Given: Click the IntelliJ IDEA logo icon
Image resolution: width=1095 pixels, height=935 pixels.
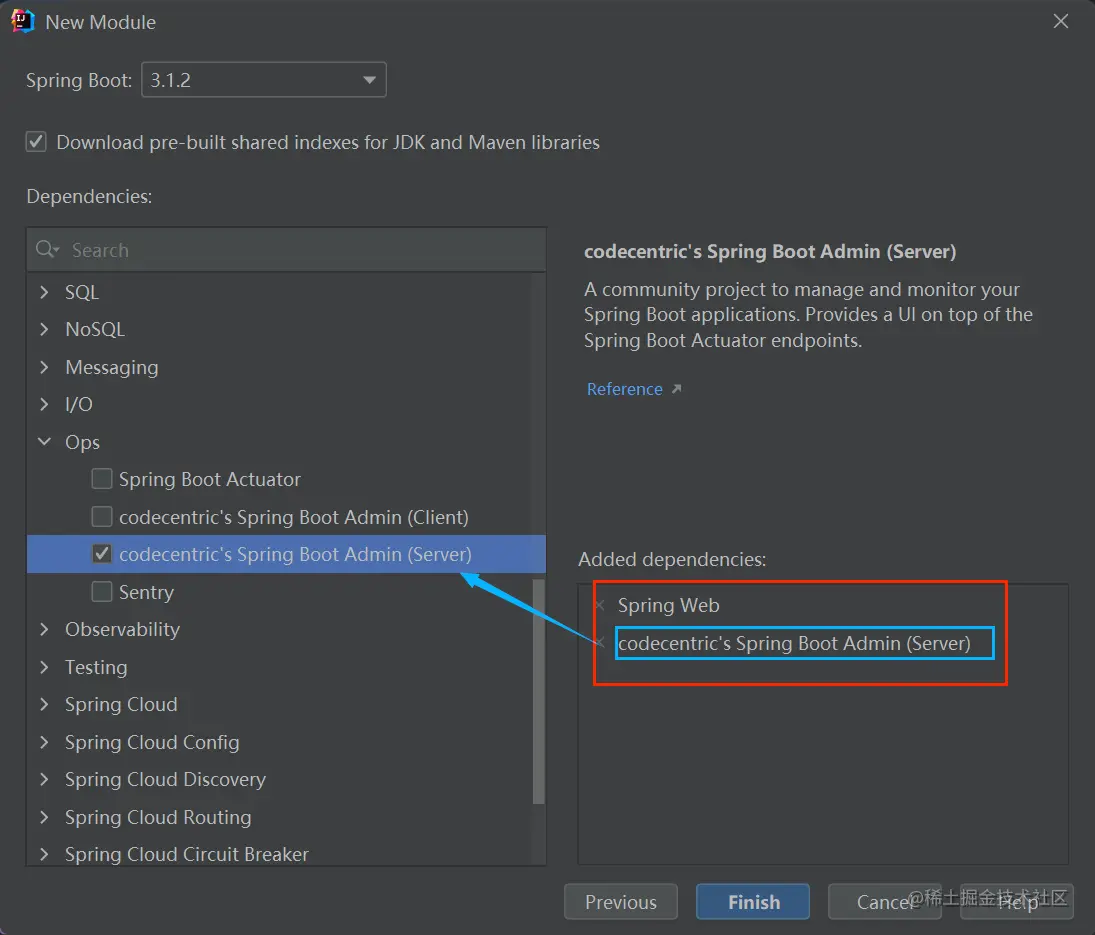Looking at the screenshot, I should [22, 21].
